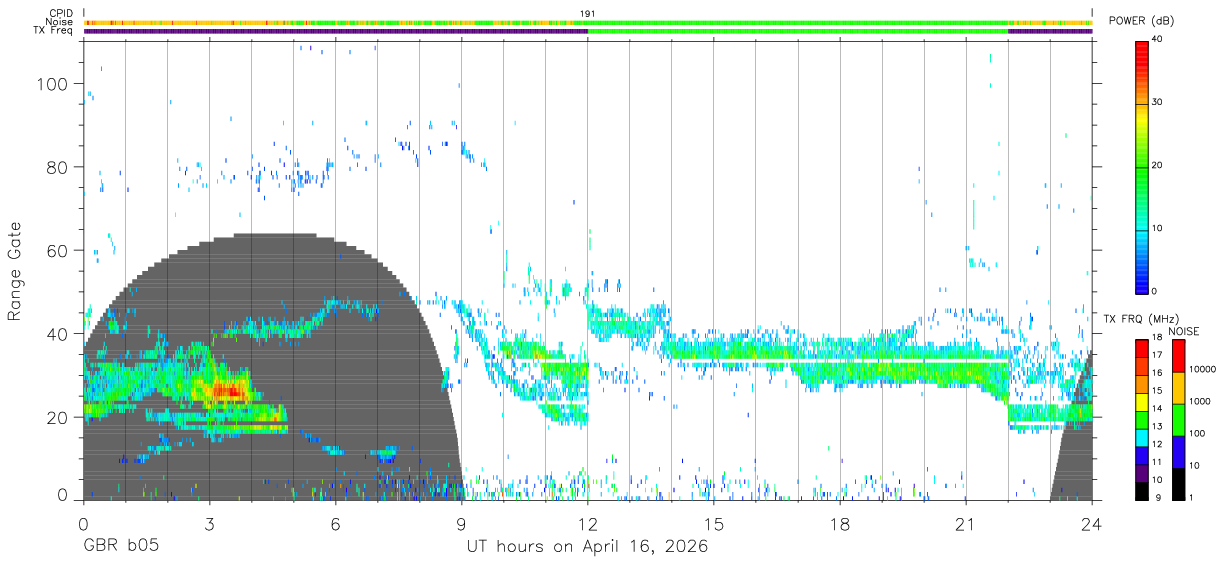Click range gate tick label 100

[54, 85]
